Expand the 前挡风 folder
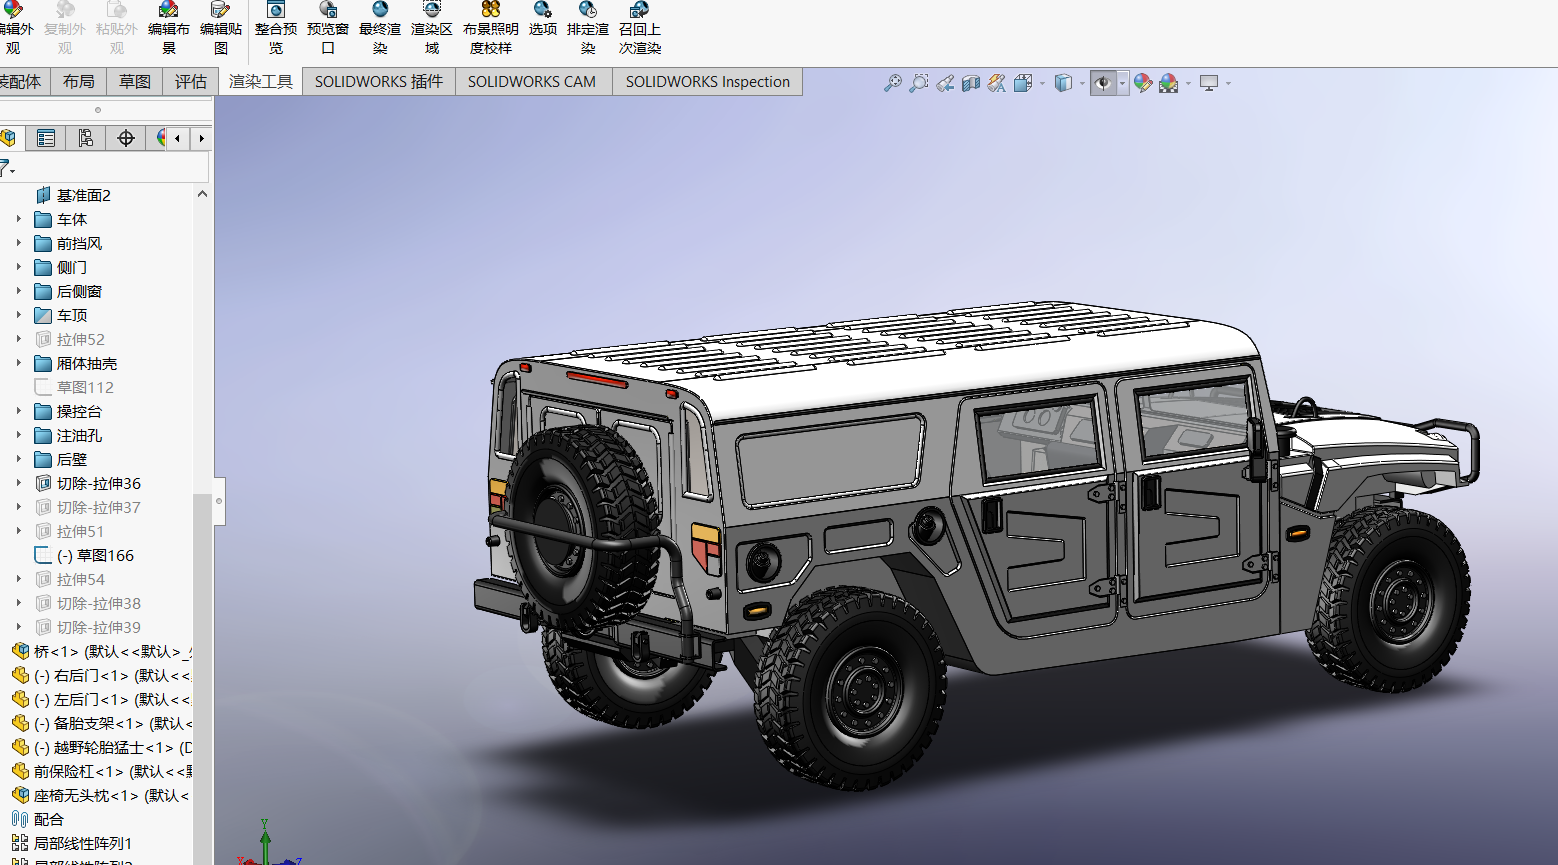The width and height of the screenshot is (1558, 865). [18, 243]
